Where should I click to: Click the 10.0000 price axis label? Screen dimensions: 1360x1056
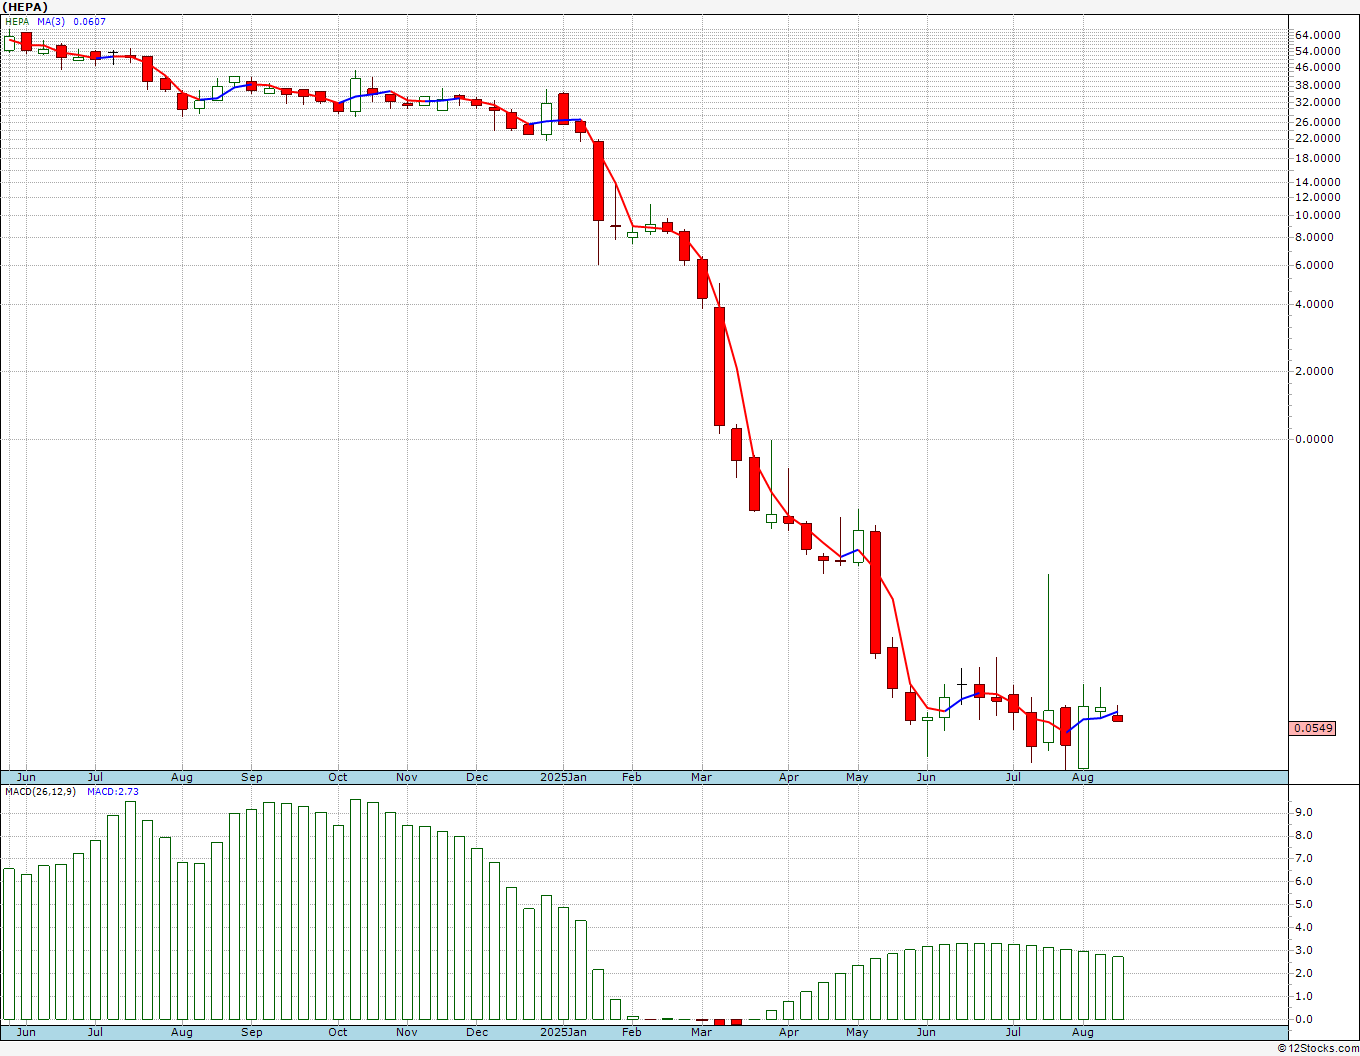[1317, 215]
